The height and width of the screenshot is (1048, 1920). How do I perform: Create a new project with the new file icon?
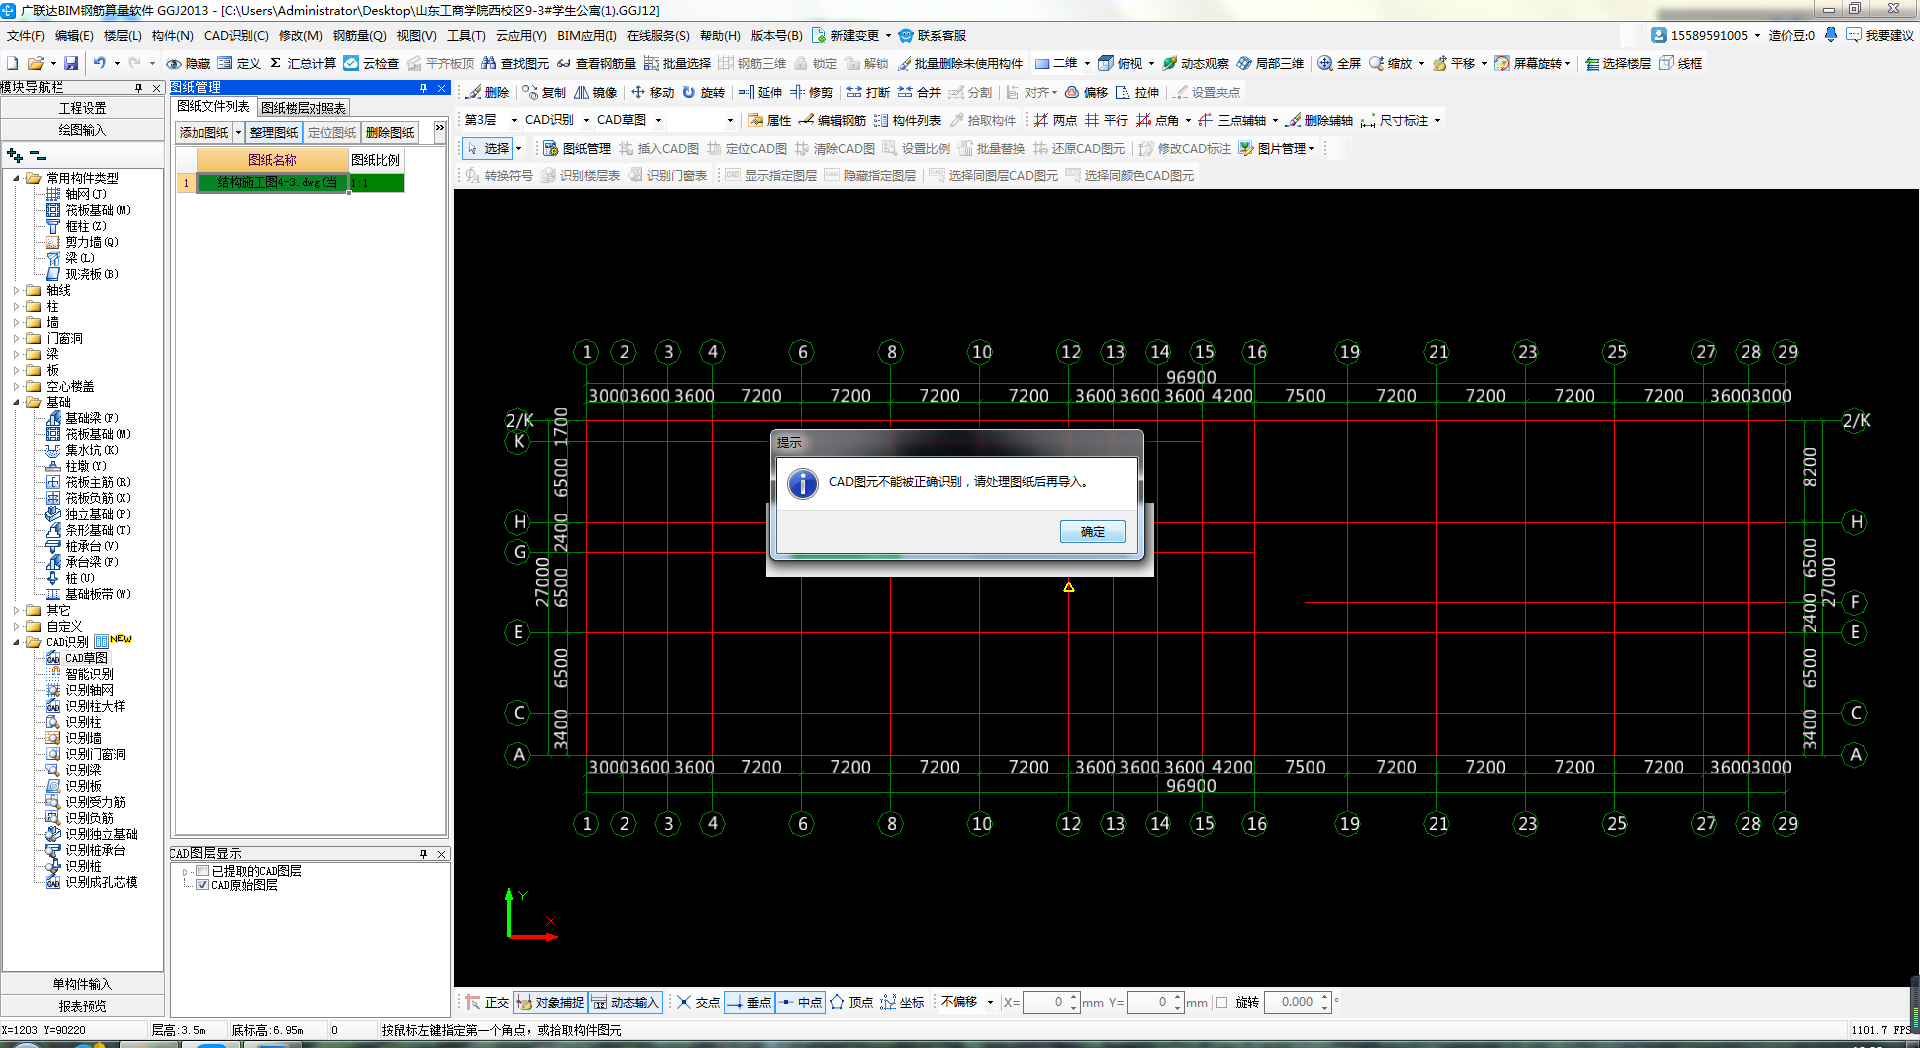[13, 63]
